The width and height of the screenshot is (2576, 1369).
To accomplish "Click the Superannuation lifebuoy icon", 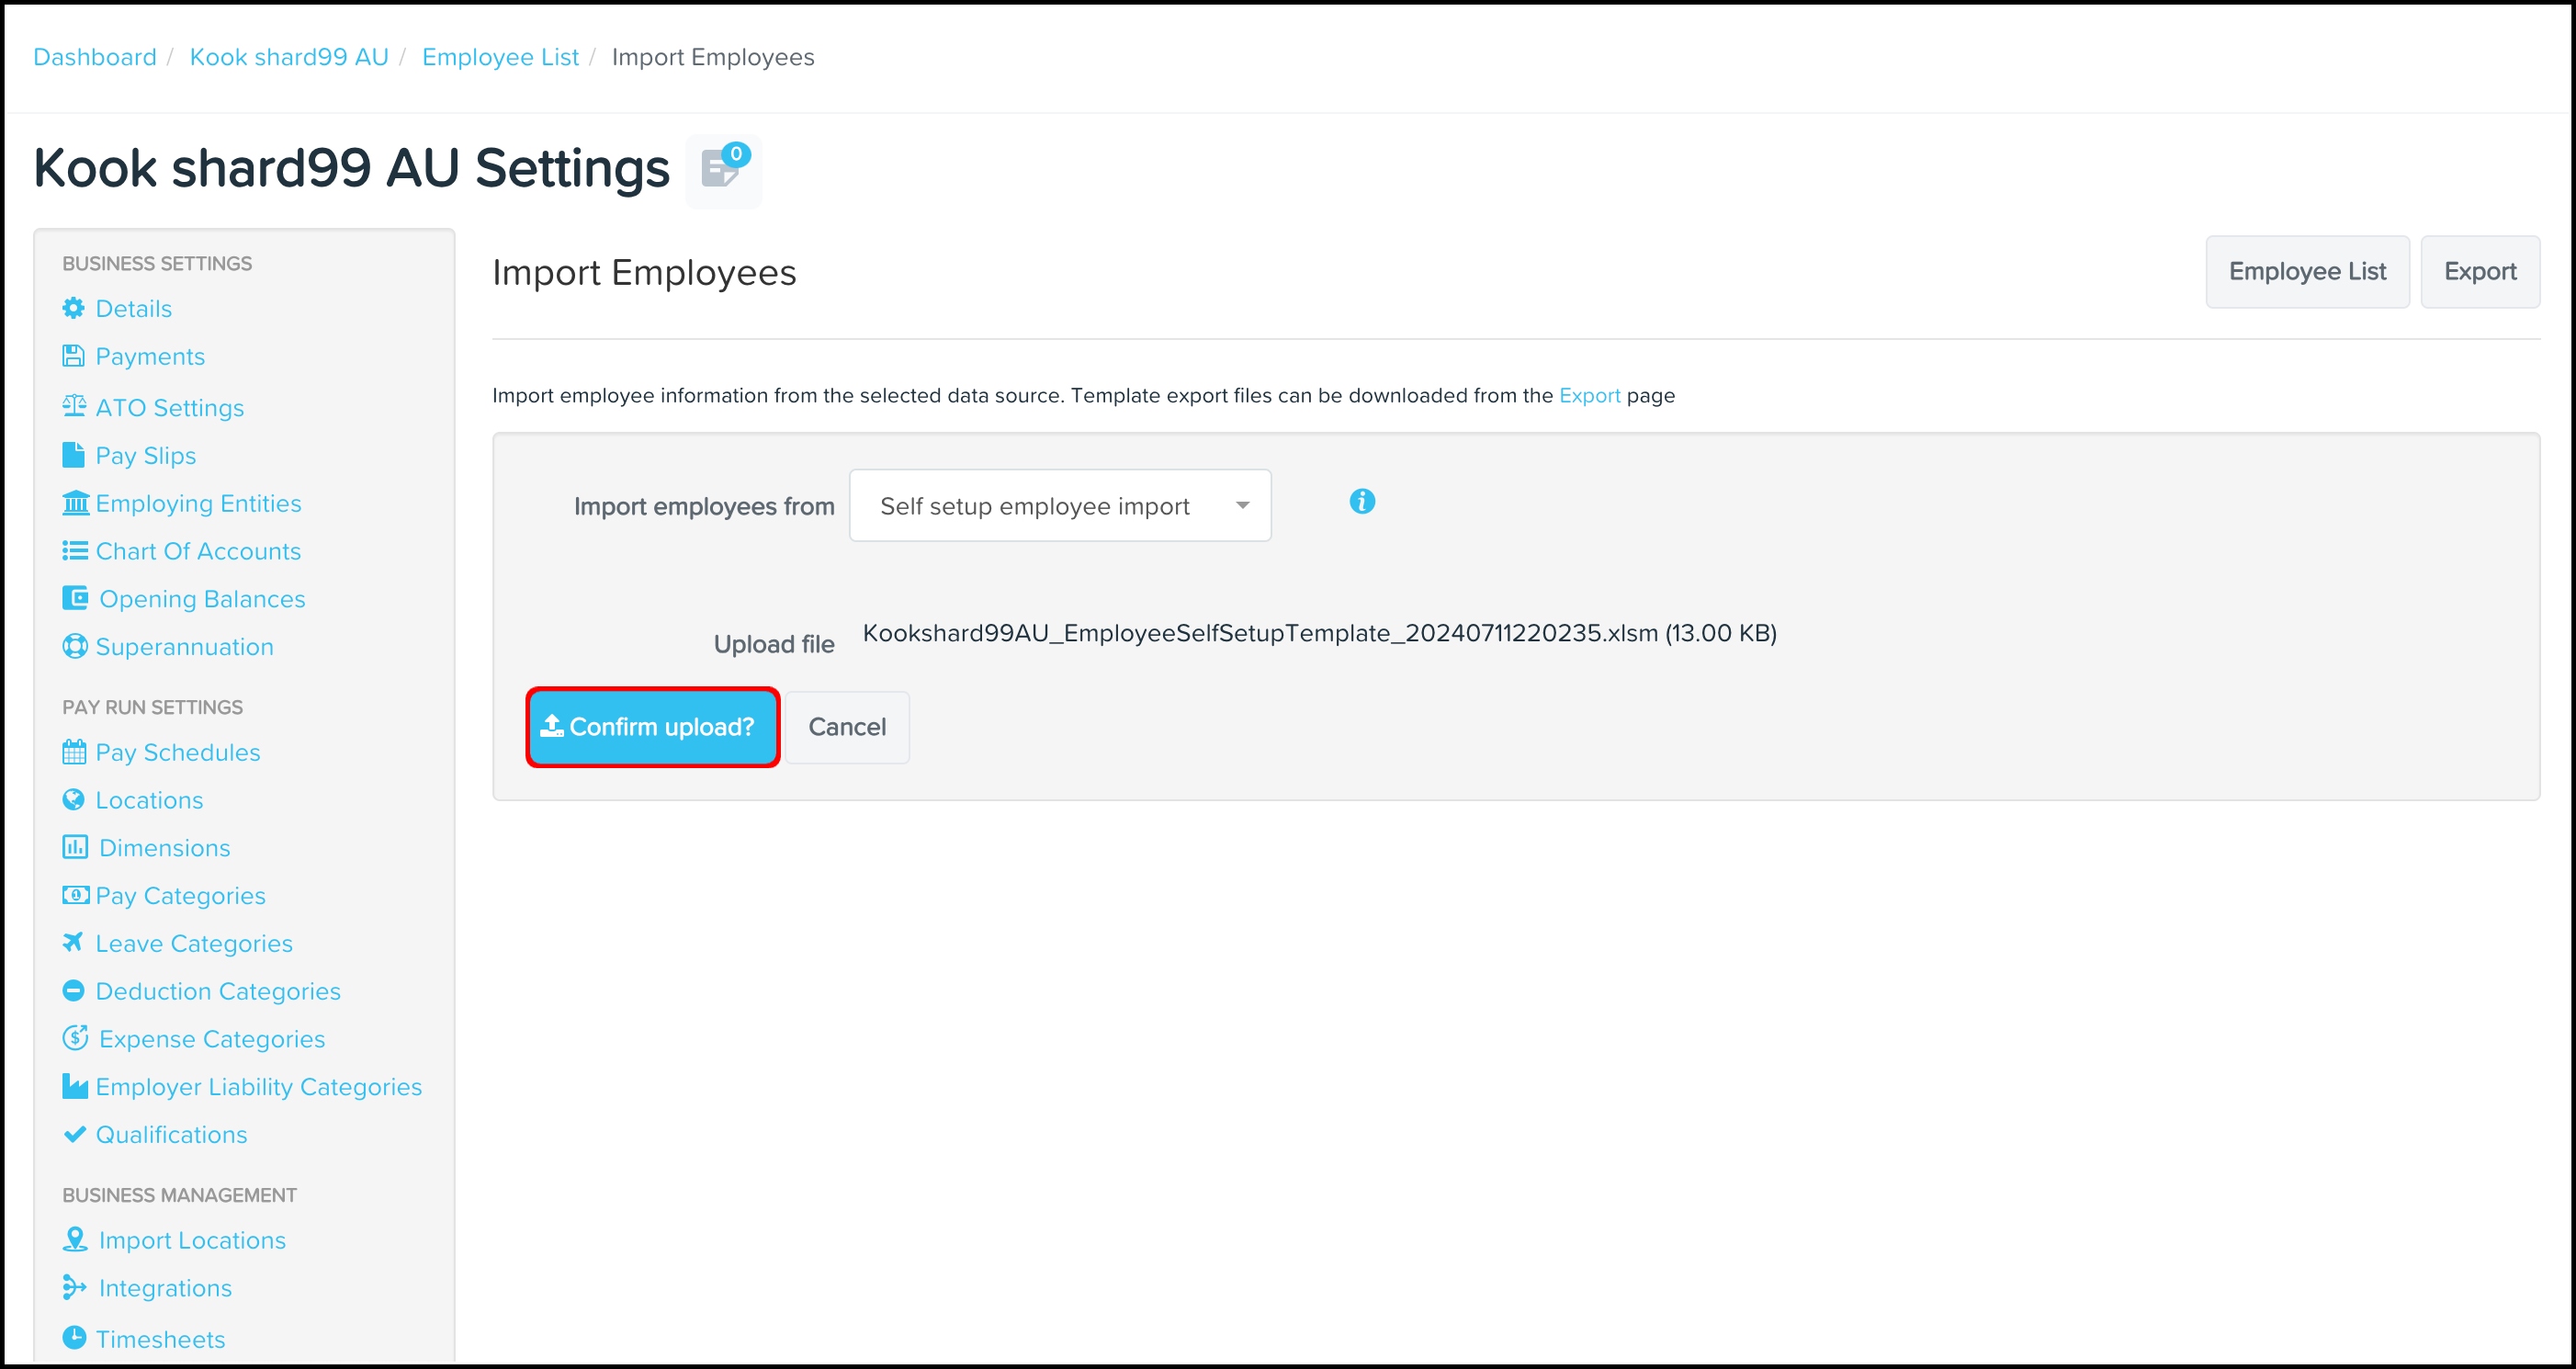I will 75,646.
